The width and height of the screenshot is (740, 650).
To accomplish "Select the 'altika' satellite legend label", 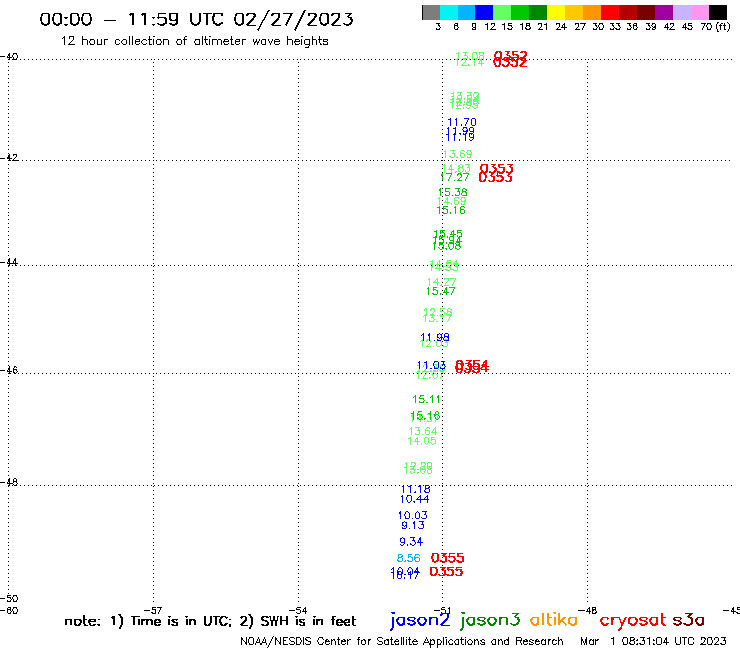I will pyautogui.click(x=554, y=619).
